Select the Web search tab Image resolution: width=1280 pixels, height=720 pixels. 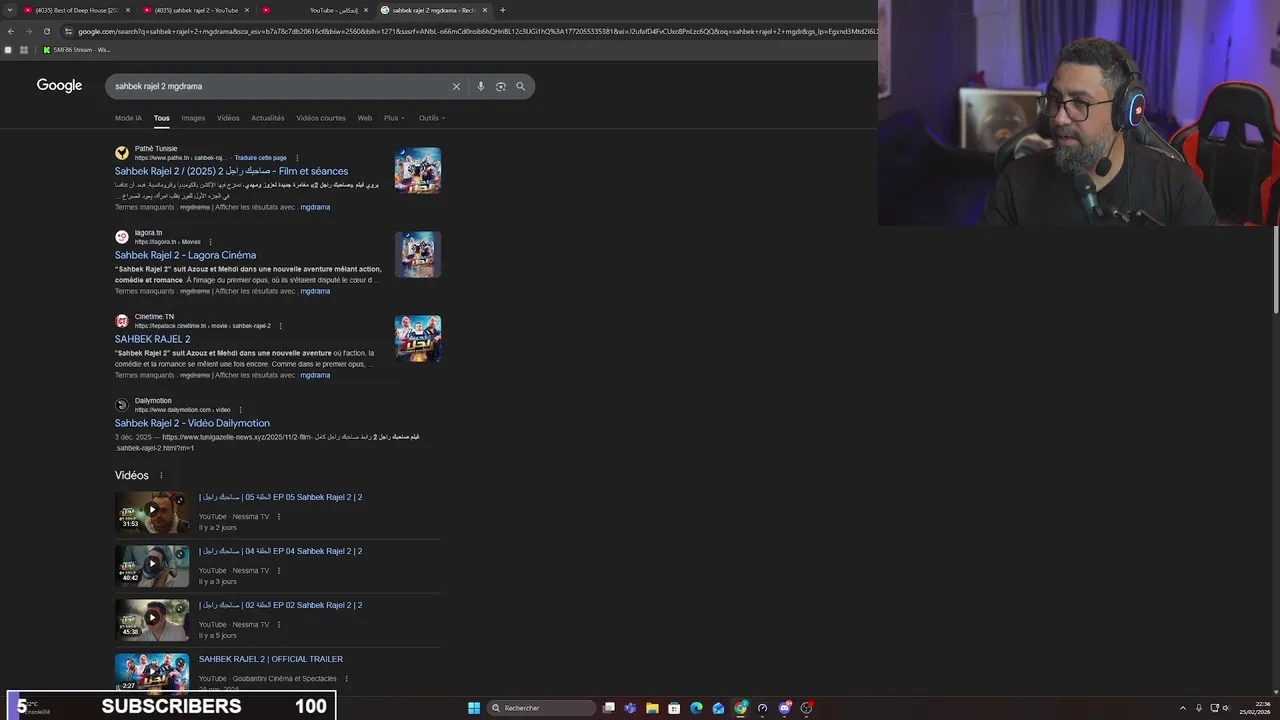(365, 118)
